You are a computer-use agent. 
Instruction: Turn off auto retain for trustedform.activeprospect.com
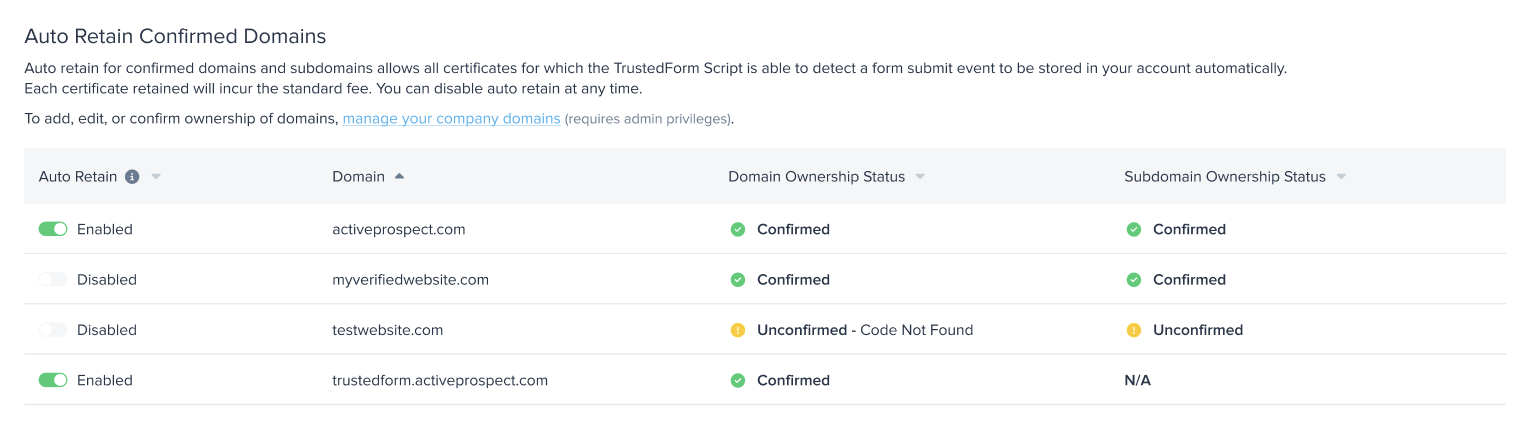point(53,380)
